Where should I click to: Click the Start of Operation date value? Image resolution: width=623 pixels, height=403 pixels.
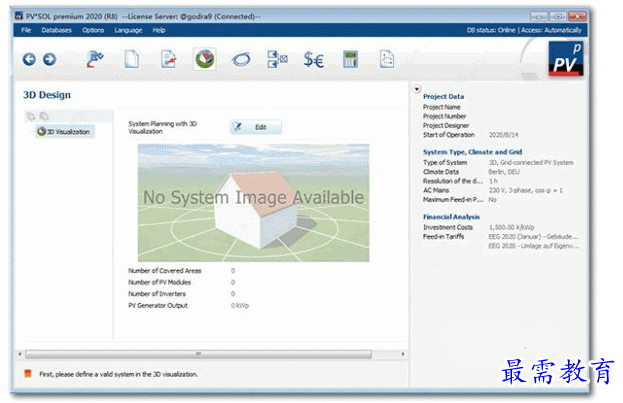tap(503, 135)
